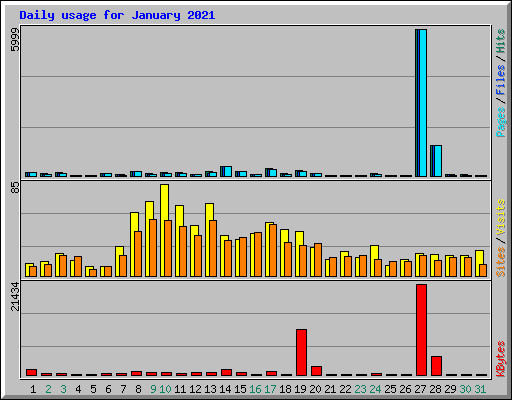512x400 pixels.
Task: Click day label 13 on the x-axis
Action: 210,389
